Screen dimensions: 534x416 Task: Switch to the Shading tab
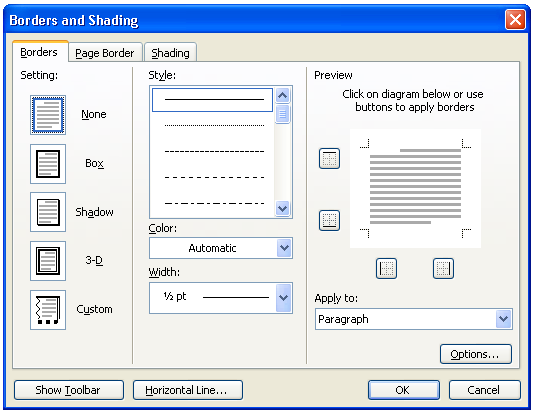point(170,52)
